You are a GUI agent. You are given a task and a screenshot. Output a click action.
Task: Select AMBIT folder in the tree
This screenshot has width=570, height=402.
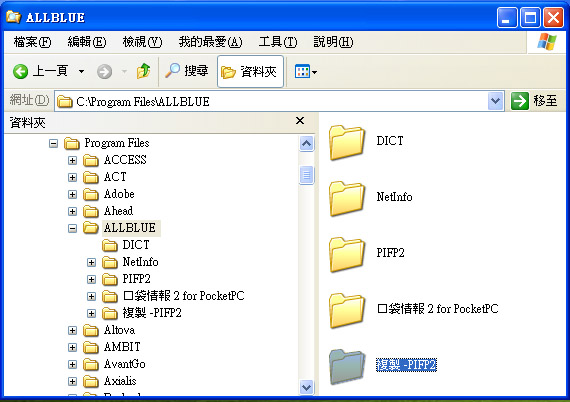click(122, 347)
